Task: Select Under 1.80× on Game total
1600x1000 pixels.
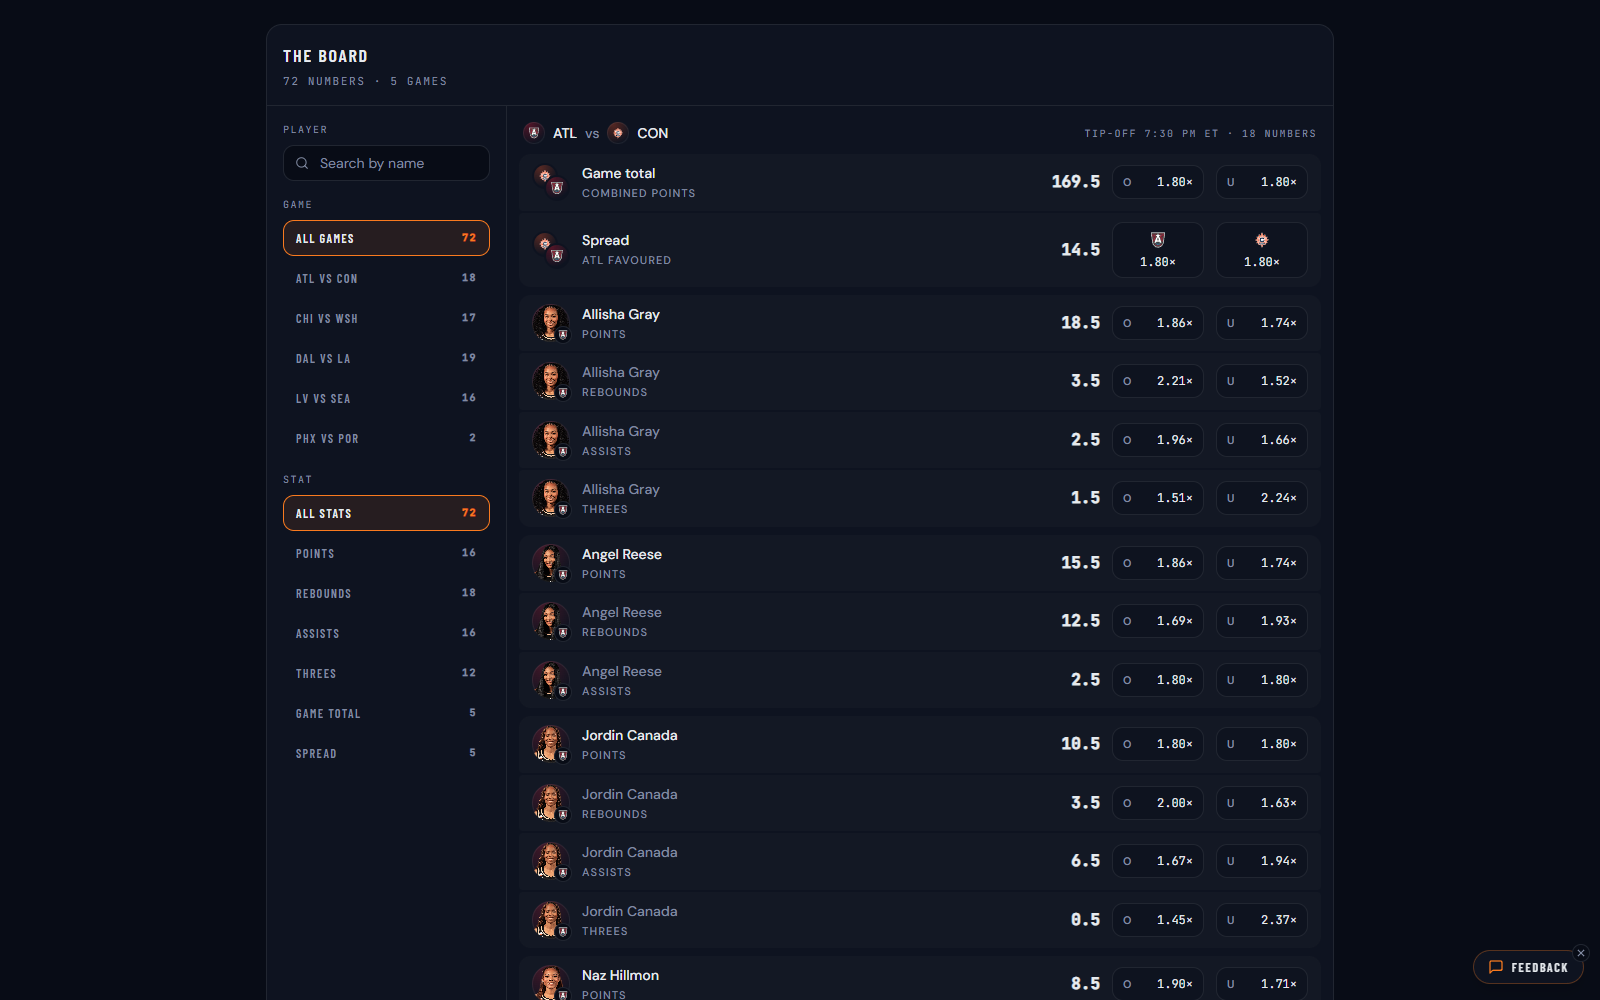Action: (x=1262, y=182)
